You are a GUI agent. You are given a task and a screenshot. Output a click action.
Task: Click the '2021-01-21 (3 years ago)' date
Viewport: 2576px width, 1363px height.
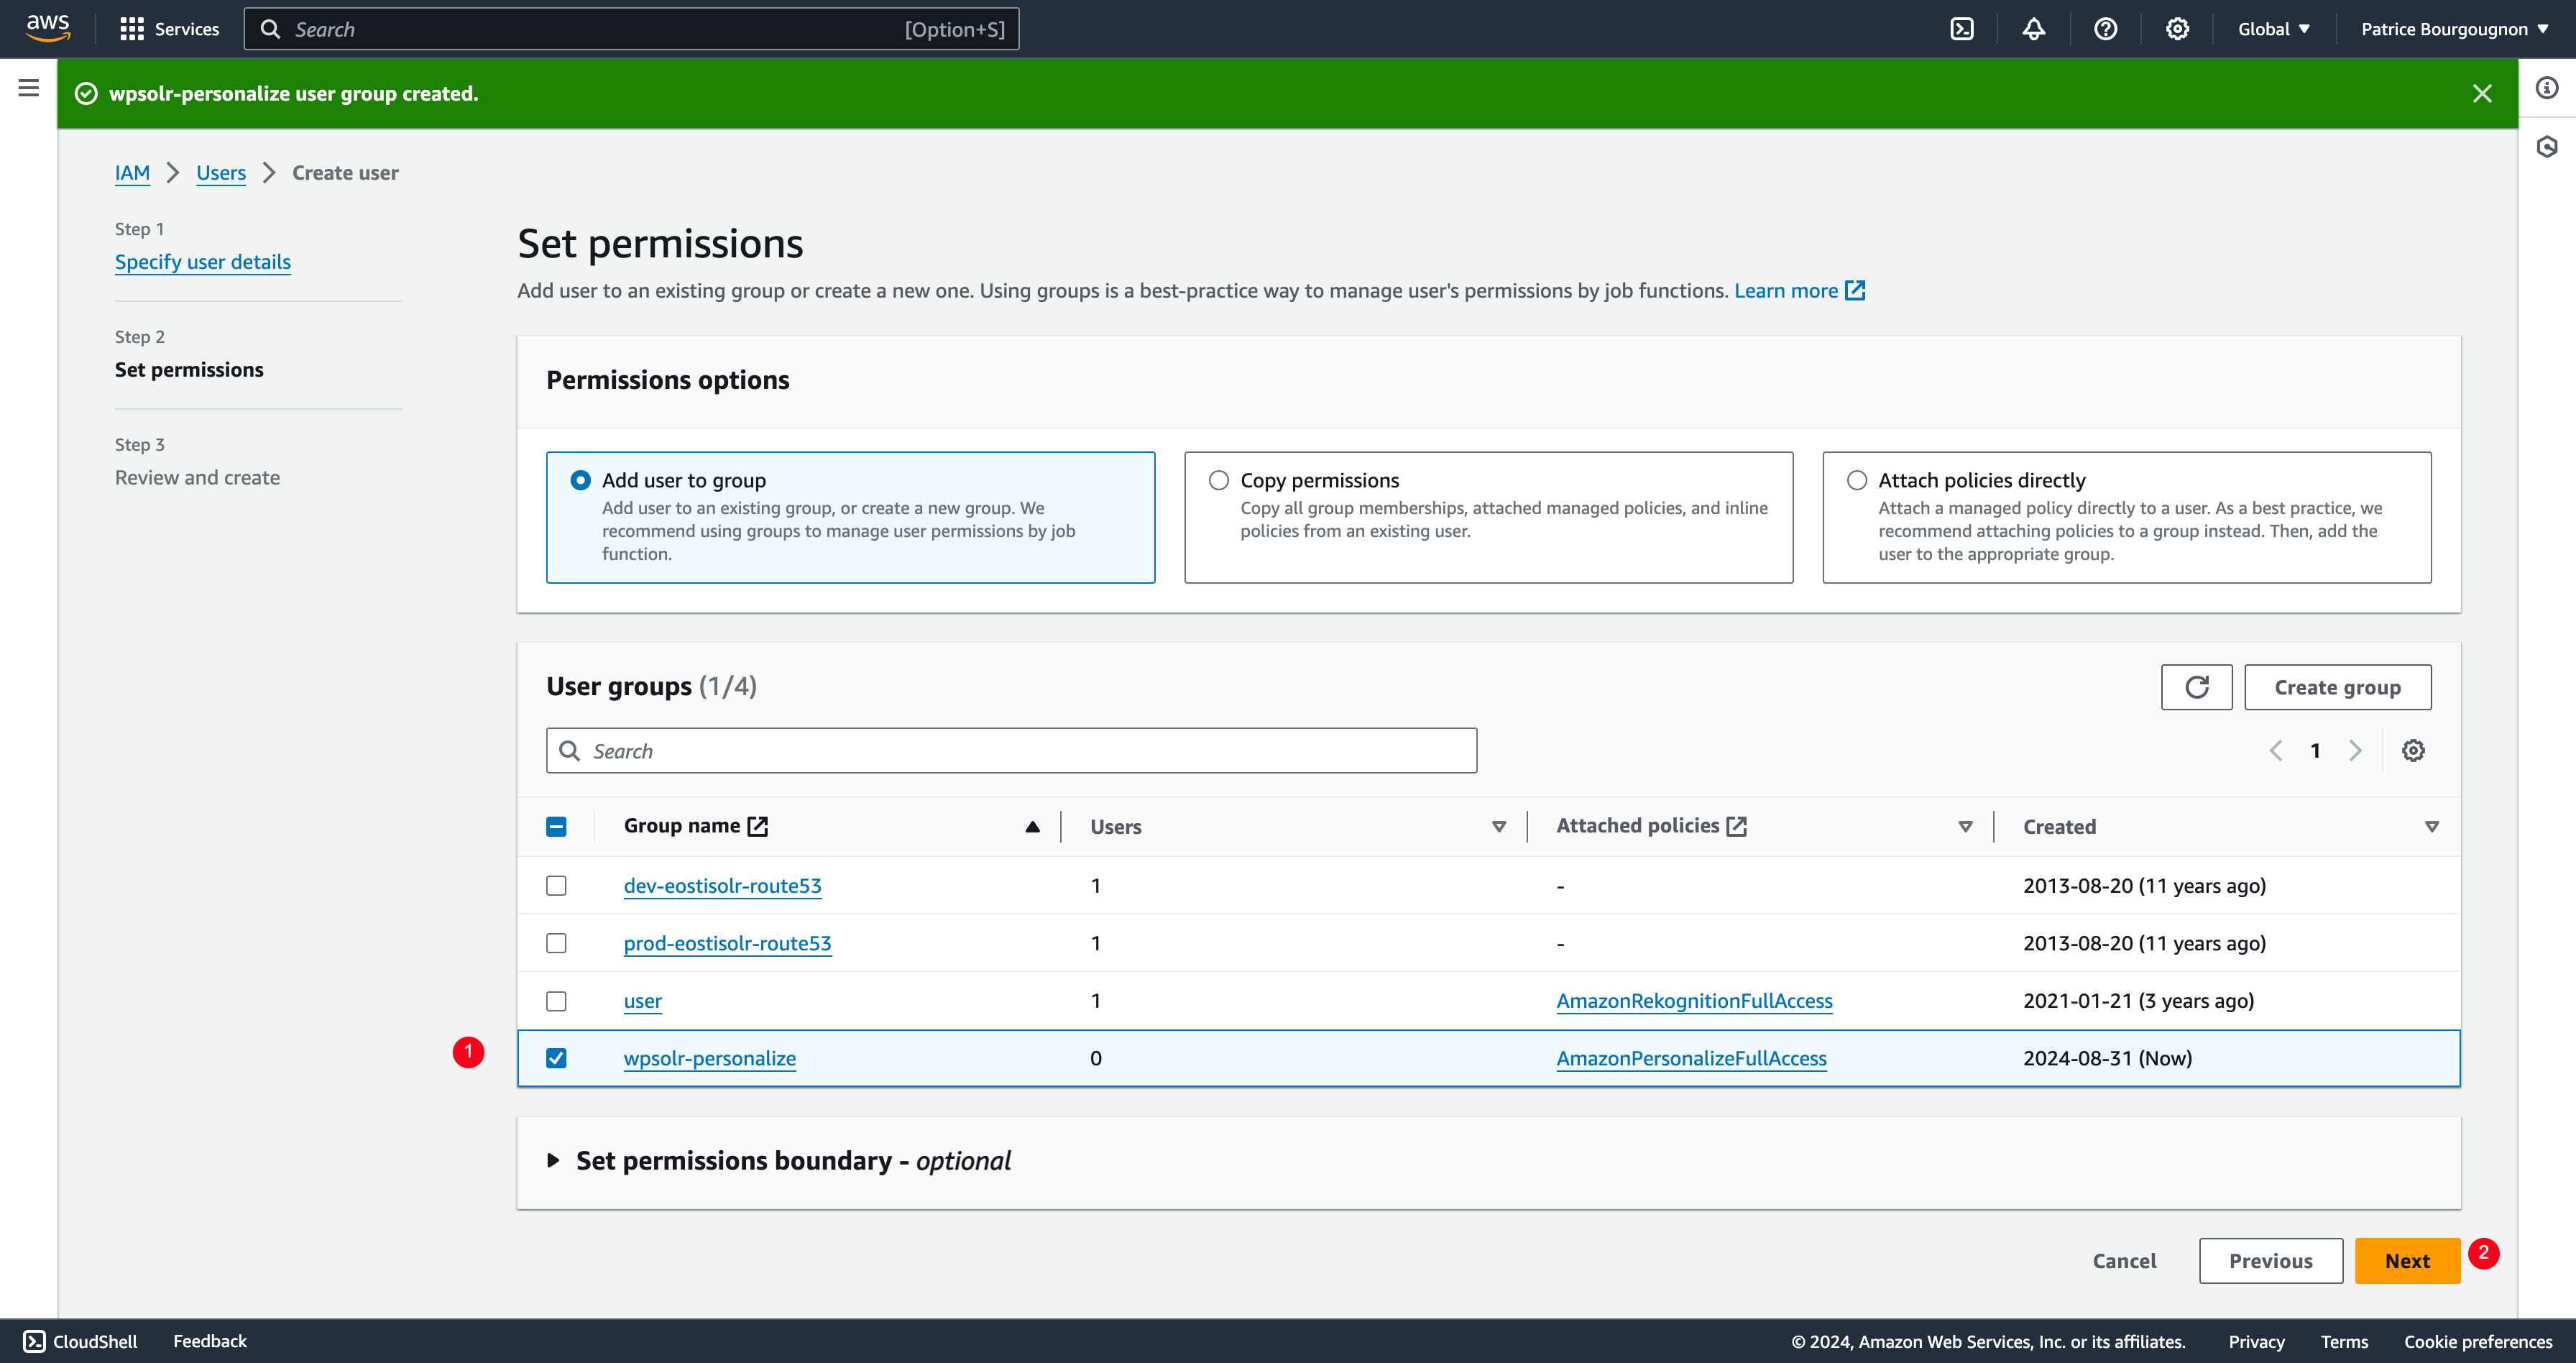point(2138,1001)
